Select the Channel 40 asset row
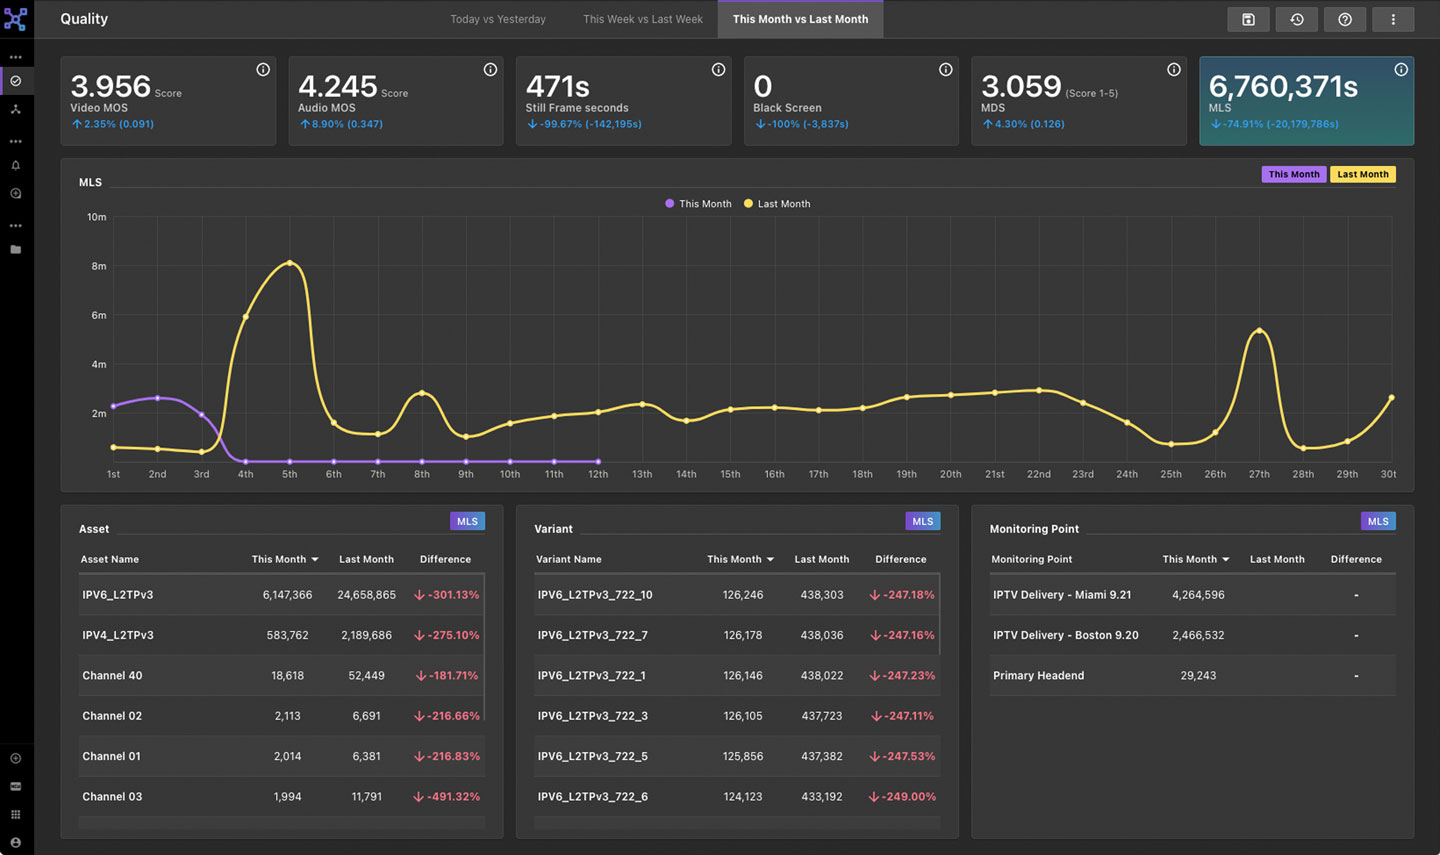1440x855 pixels. 281,676
